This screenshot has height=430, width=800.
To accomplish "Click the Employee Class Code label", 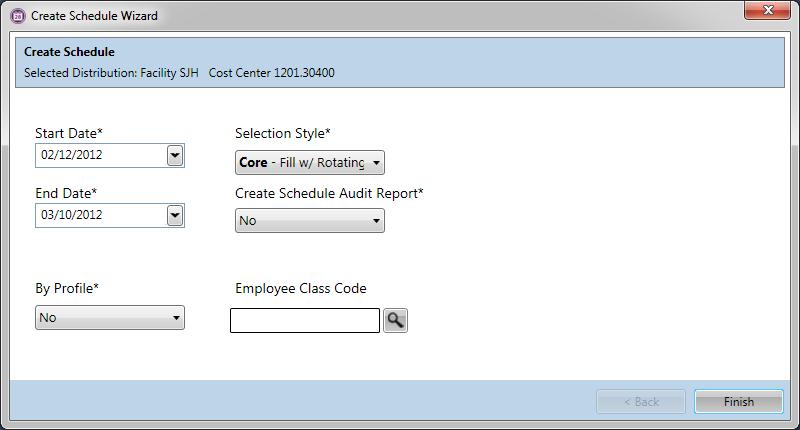I will (x=301, y=288).
